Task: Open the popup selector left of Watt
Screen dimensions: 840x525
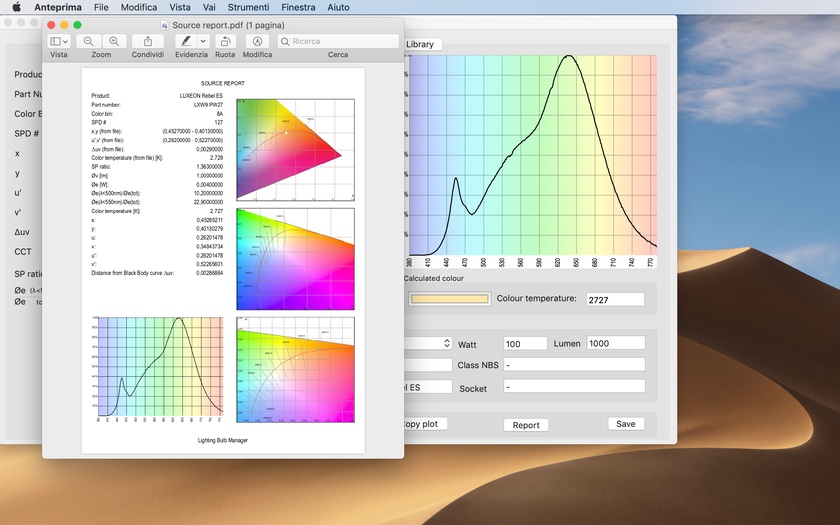Action: coord(428,343)
